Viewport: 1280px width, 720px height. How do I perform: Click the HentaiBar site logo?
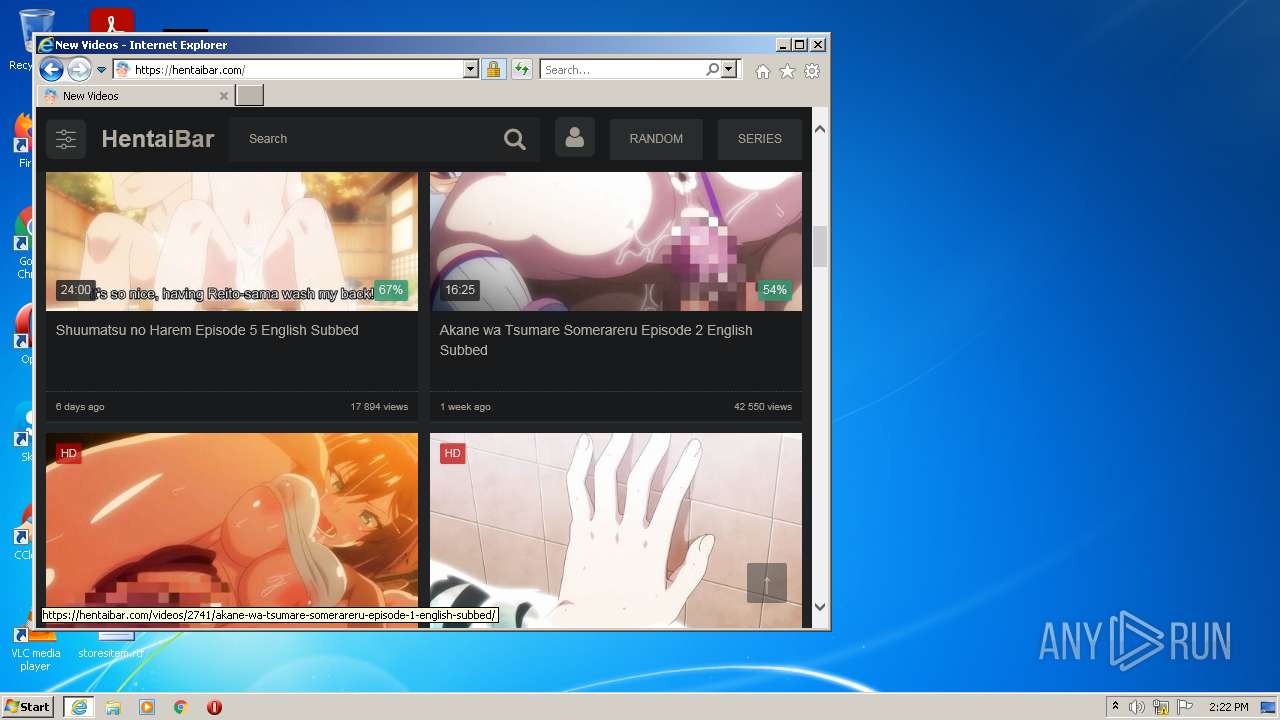pos(158,139)
